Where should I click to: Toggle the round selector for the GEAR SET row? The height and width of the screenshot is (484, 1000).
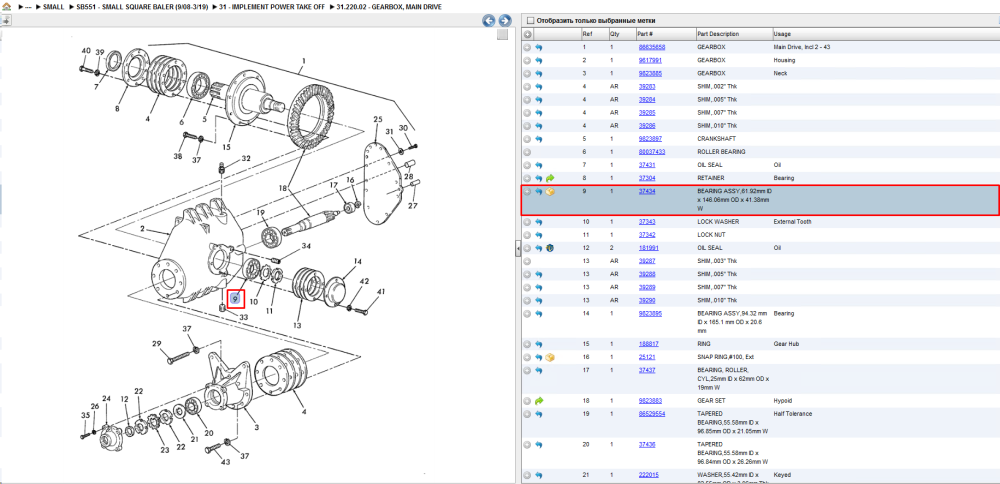click(527, 400)
